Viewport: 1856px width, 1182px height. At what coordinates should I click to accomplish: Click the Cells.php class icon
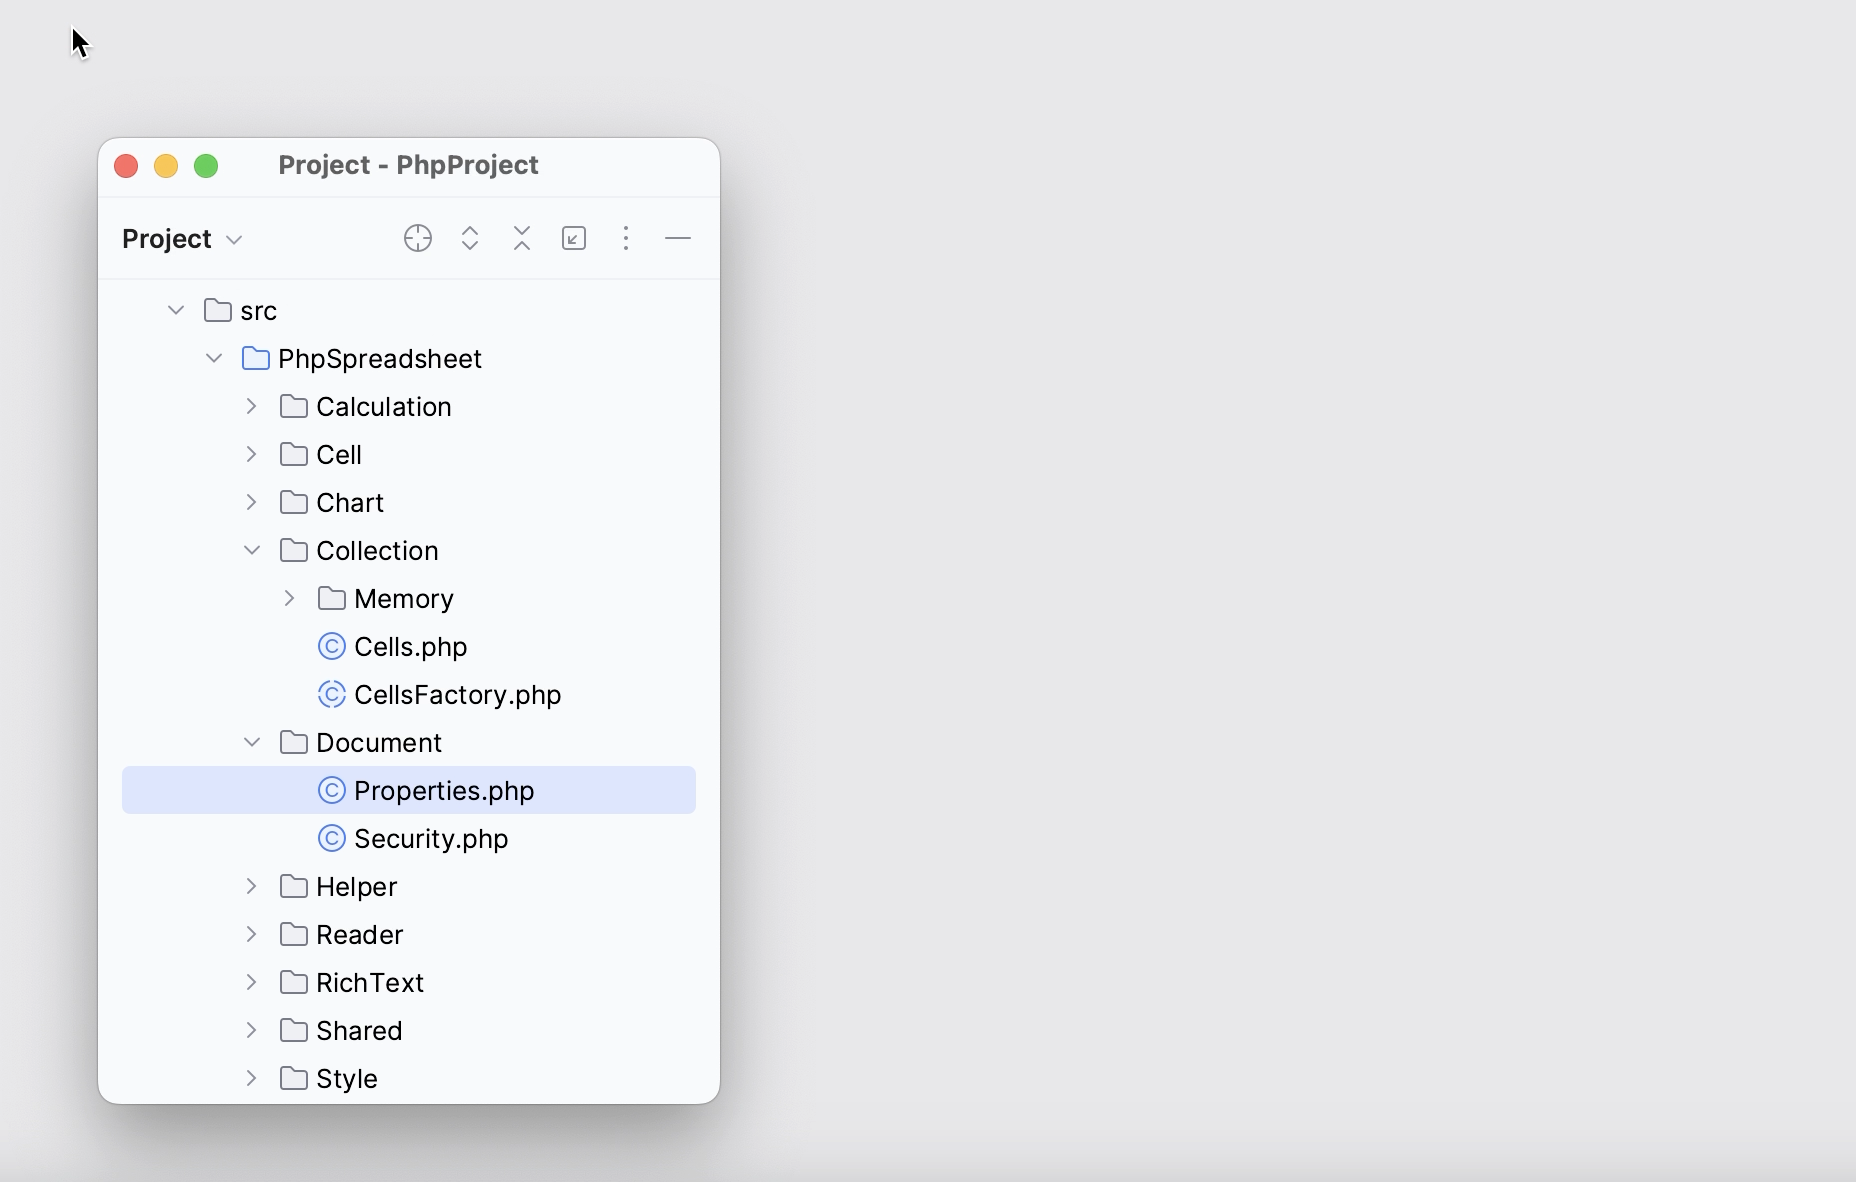pos(332,646)
